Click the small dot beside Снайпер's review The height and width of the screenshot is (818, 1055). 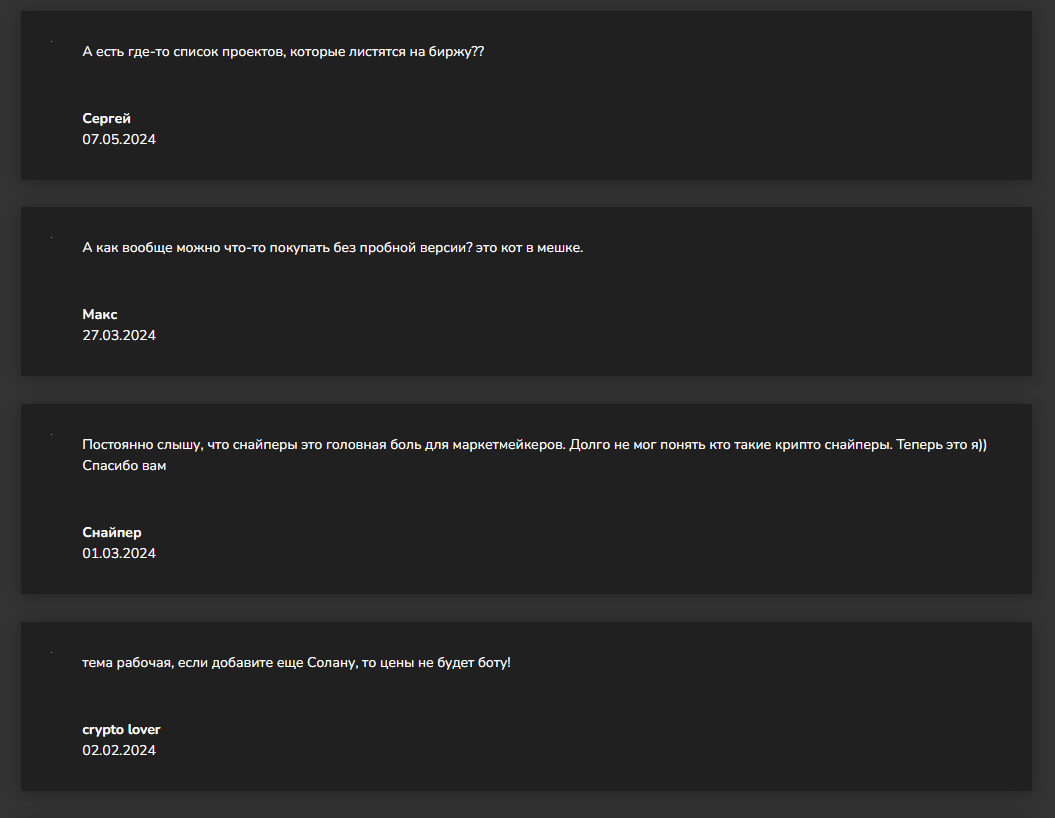click(x=52, y=434)
